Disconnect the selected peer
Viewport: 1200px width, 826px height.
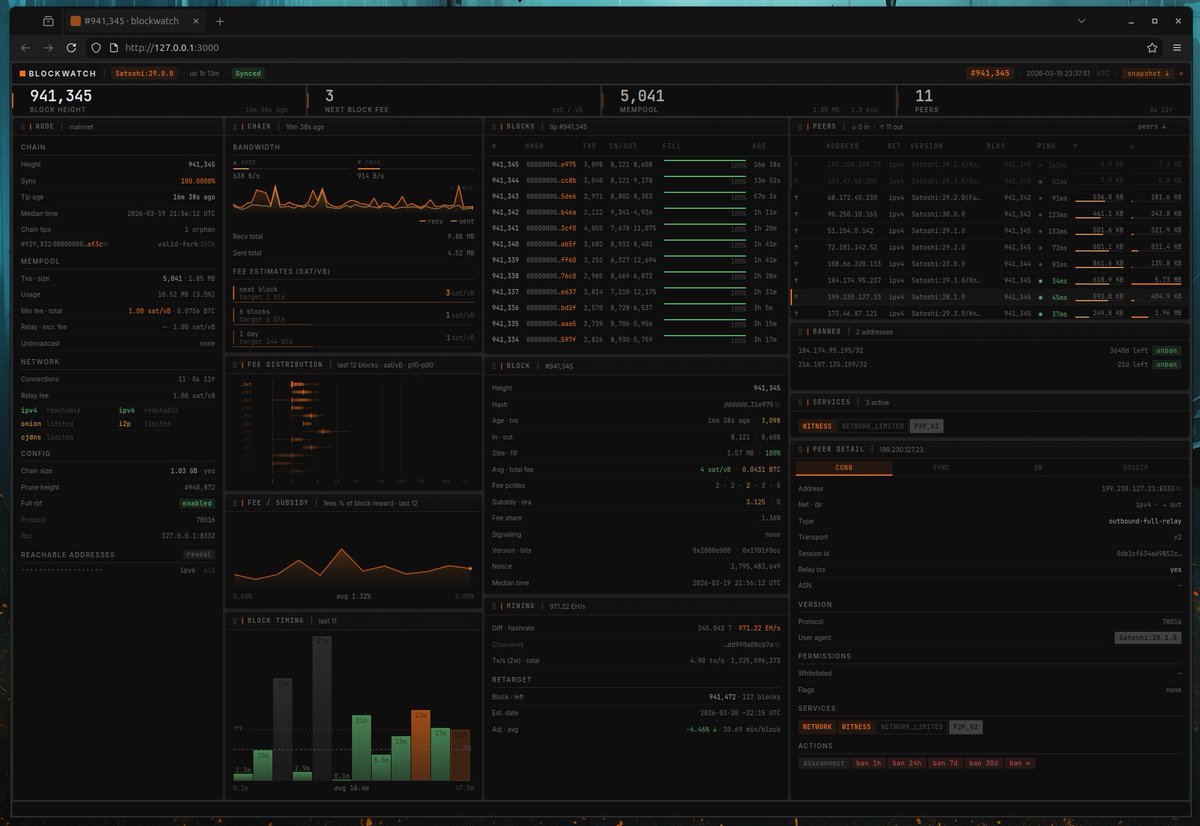coord(823,763)
